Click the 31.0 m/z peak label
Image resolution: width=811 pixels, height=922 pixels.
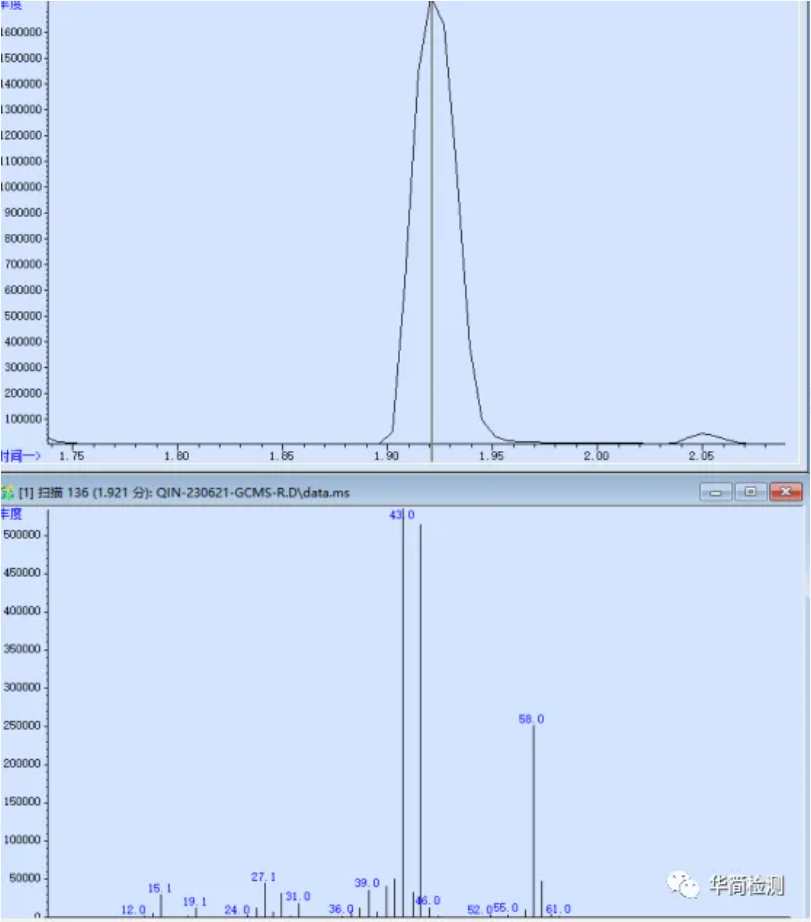pyautogui.click(x=298, y=897)
